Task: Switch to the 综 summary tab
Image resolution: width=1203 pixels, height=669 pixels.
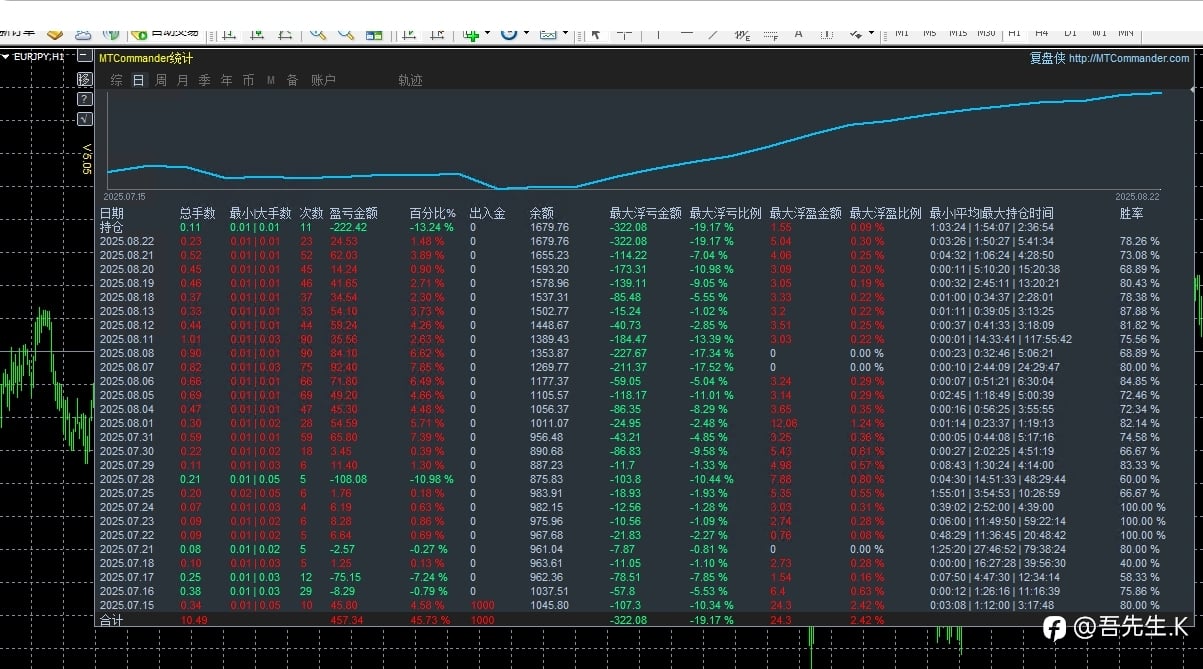Action: click(117, 80)
